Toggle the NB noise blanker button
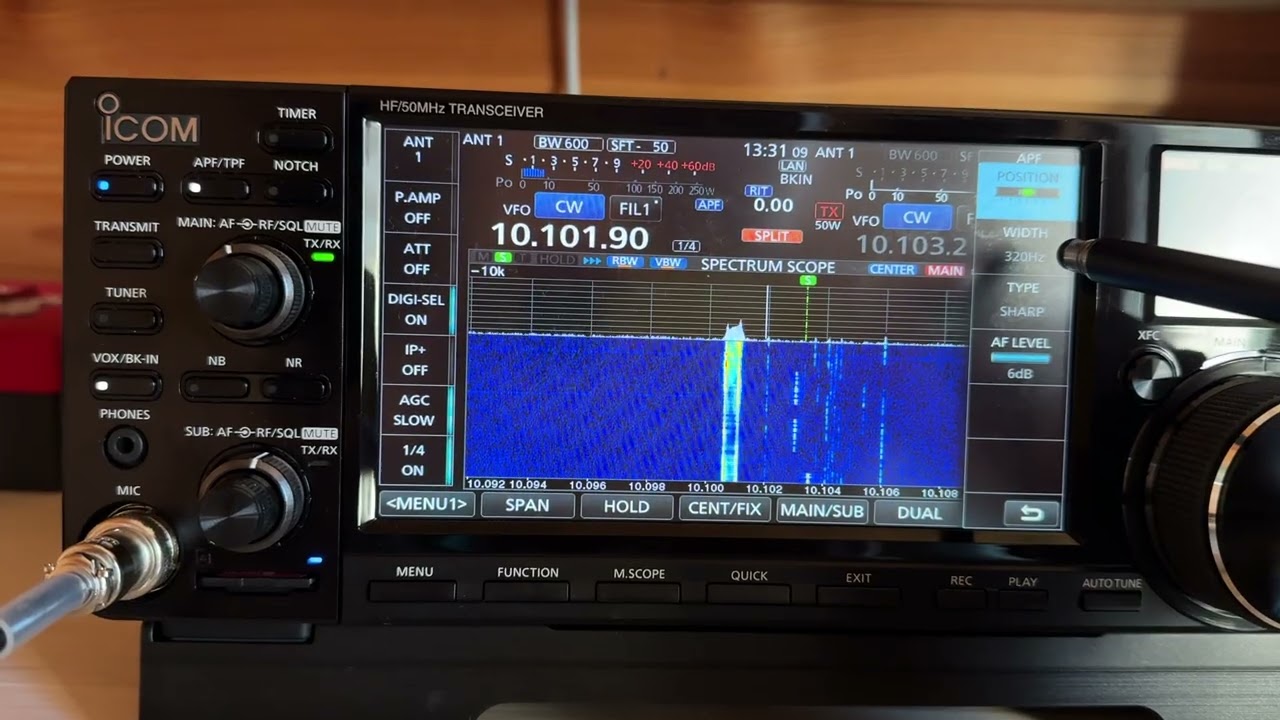The width and height of the screenshot is (1280, 720). [x=215, y=386]
